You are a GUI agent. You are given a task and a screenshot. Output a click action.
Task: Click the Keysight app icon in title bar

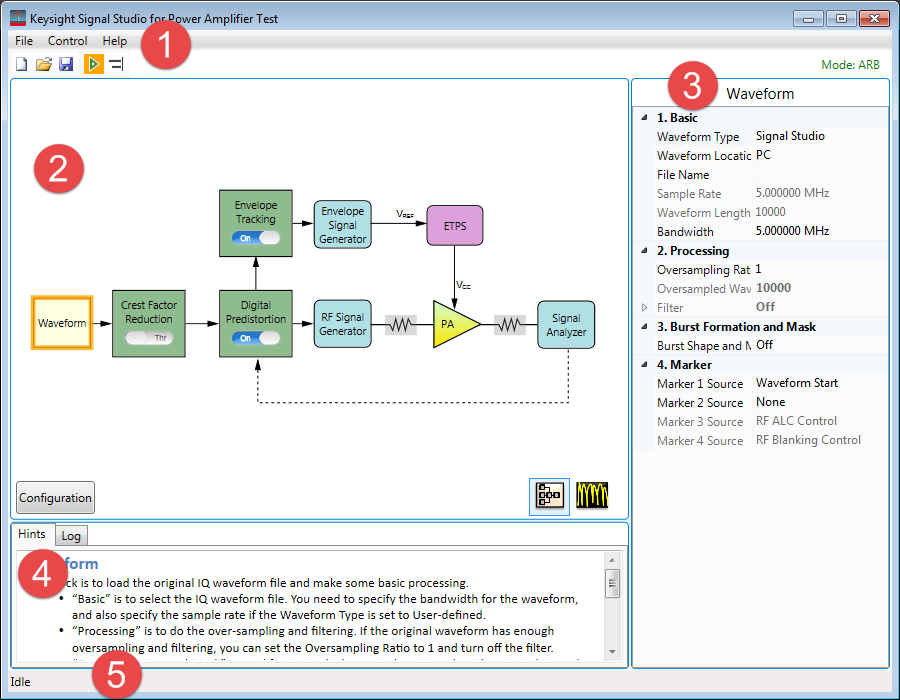[18, 18]
